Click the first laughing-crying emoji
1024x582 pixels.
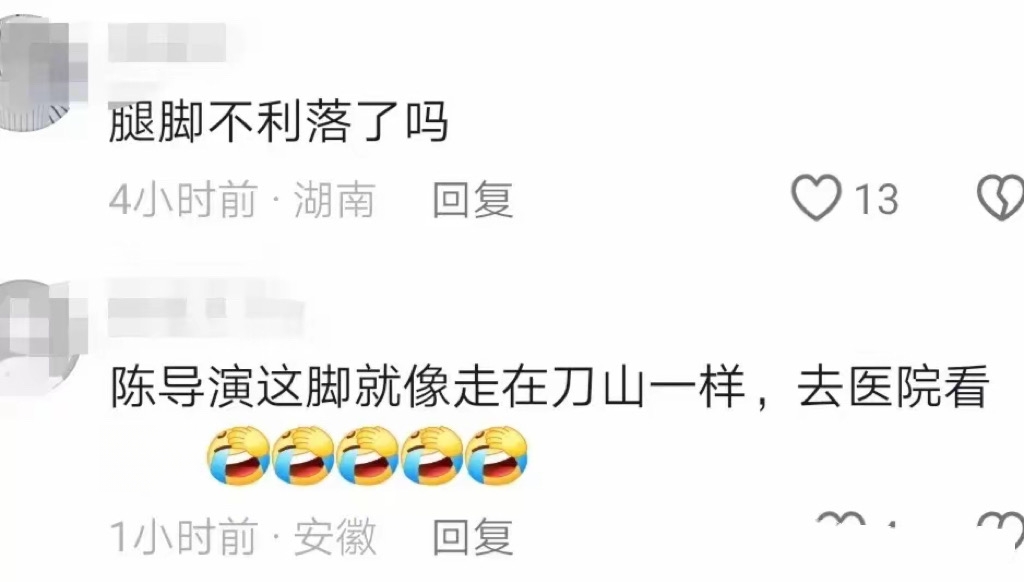(238, 455)
